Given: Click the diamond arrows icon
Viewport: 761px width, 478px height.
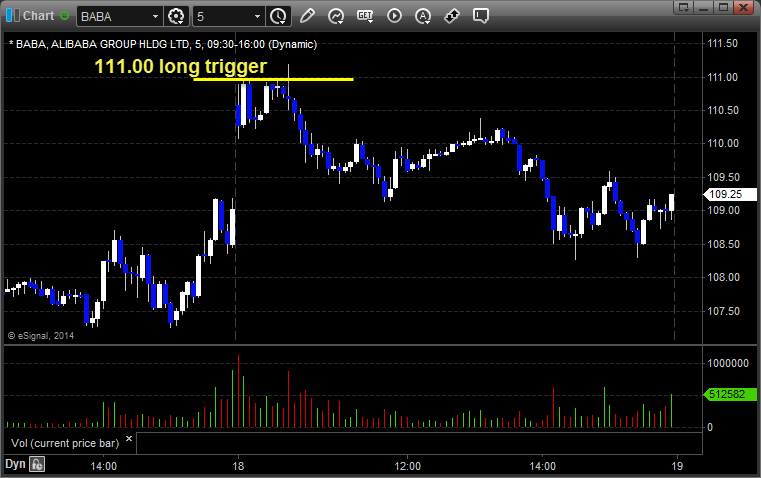Looking at the screenshot, I should [452, 16].
